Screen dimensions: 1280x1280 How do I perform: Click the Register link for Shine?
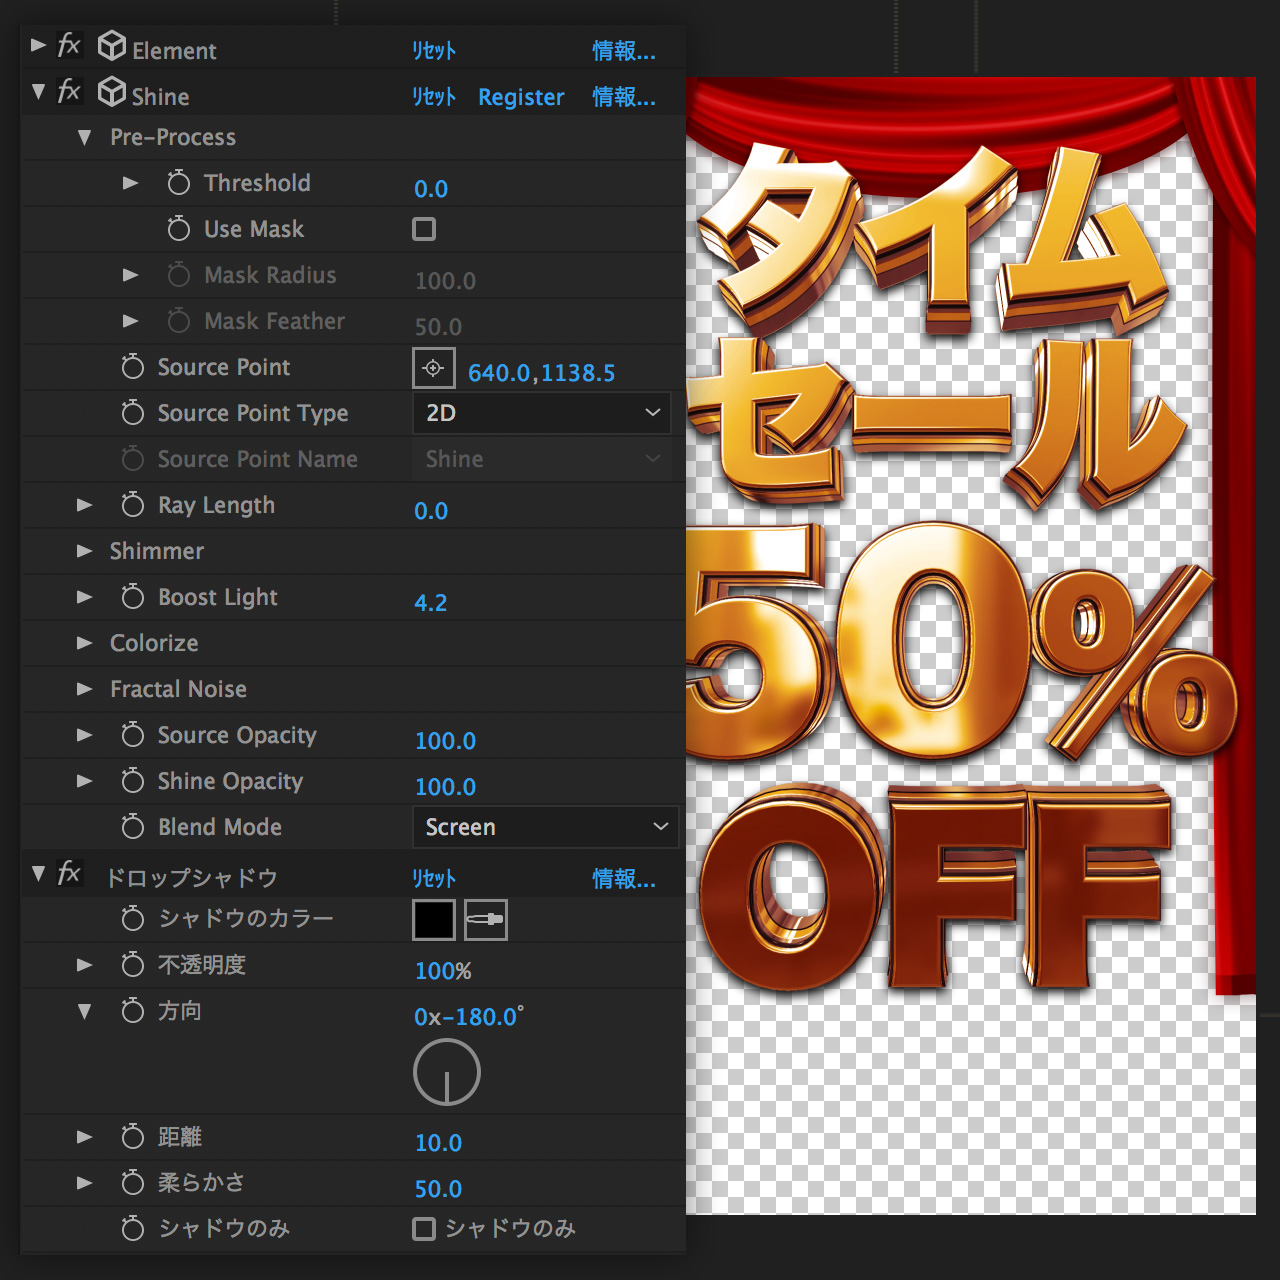pos(521,97)
